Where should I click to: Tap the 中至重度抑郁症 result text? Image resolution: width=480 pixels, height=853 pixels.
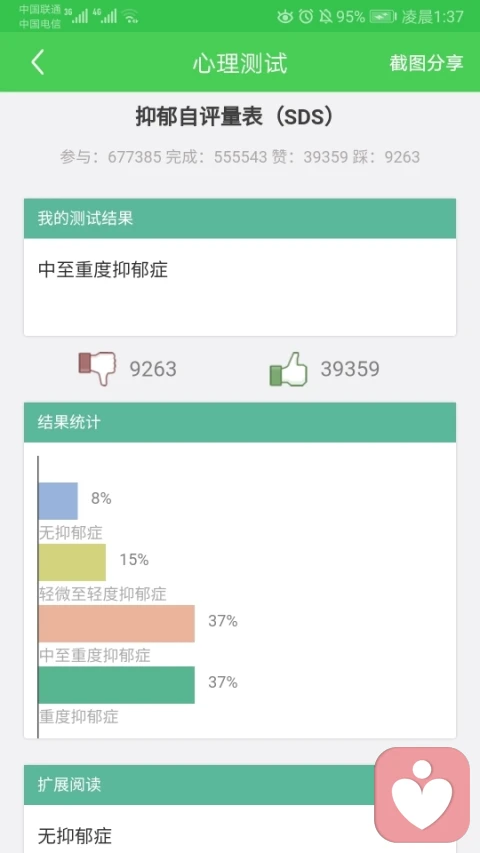point(103,270)
